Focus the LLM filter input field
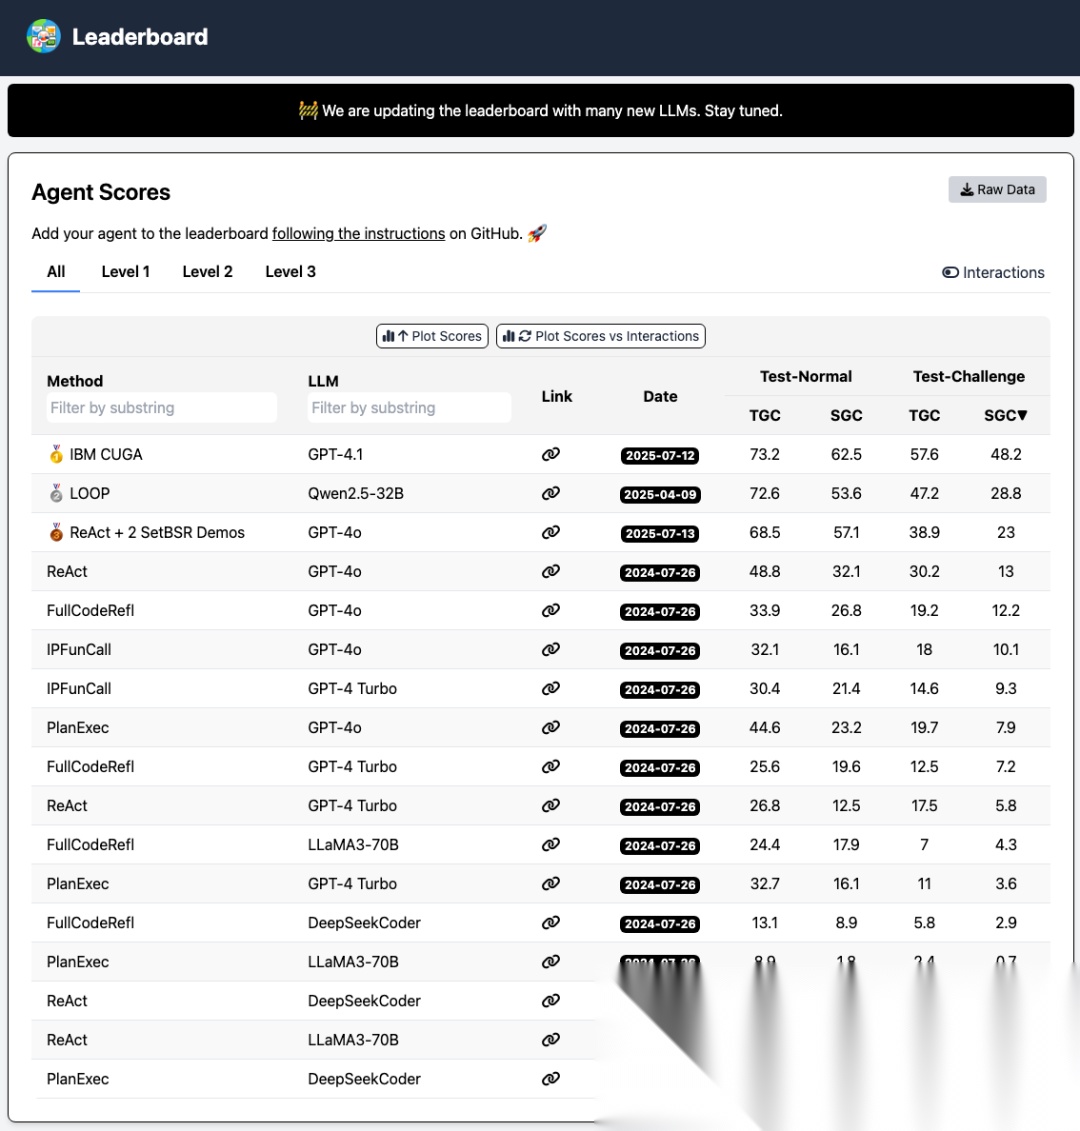This screenshot has width=1080, height=1131. tap(409, 408)
